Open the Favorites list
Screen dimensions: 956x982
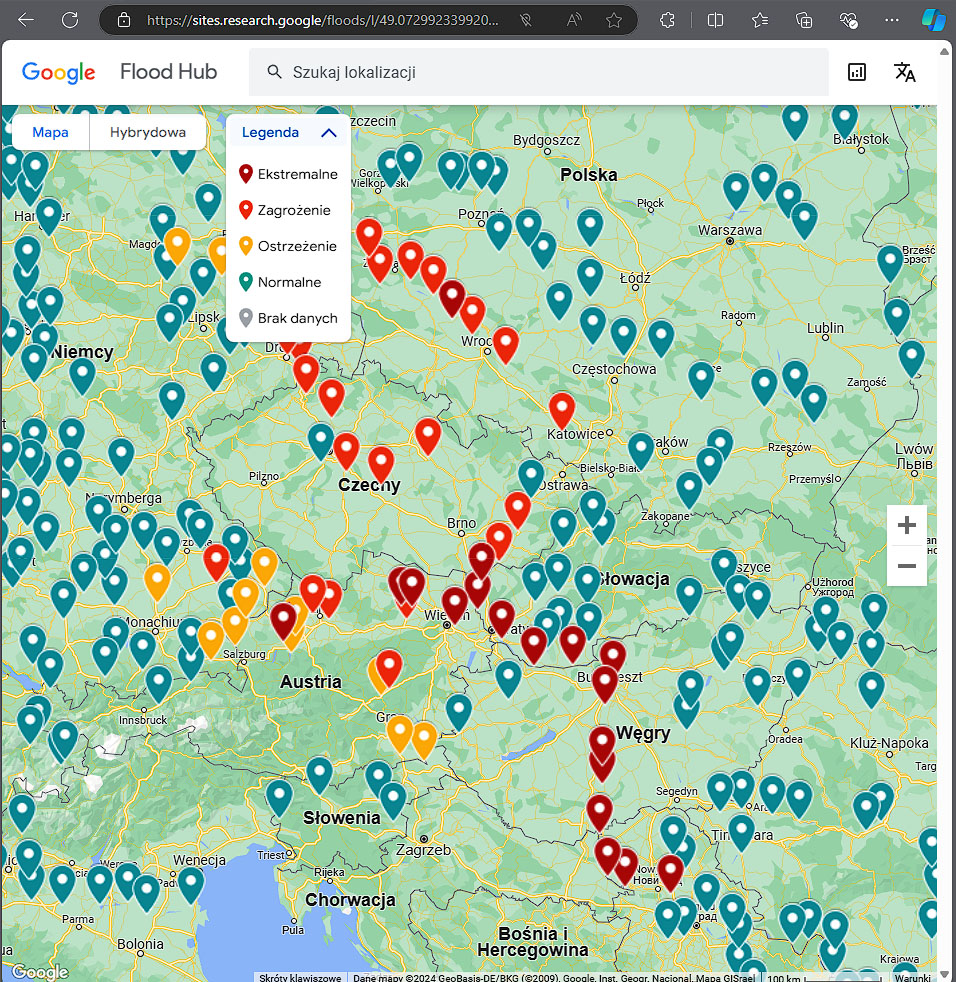[x=759, y=20]
